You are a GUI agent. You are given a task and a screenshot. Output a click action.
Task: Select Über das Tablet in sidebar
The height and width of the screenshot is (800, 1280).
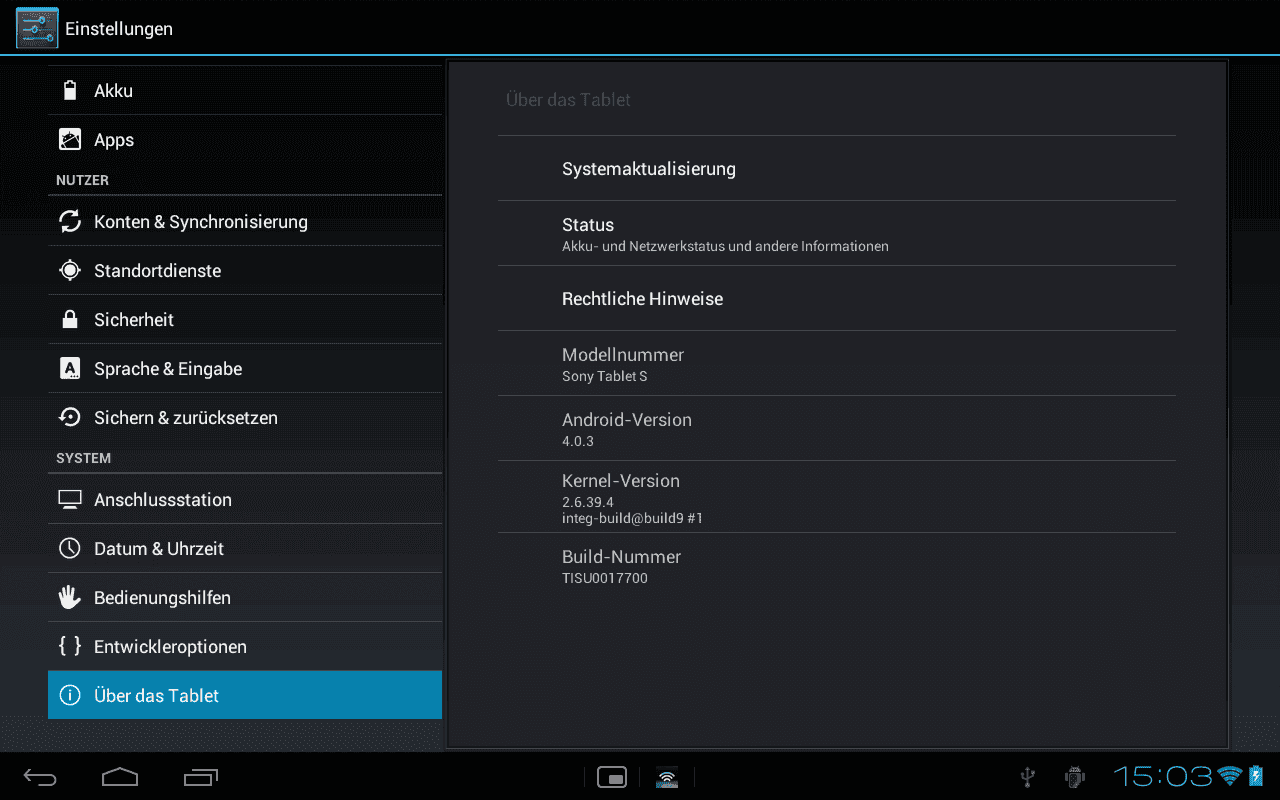click(x=245, y=695)
